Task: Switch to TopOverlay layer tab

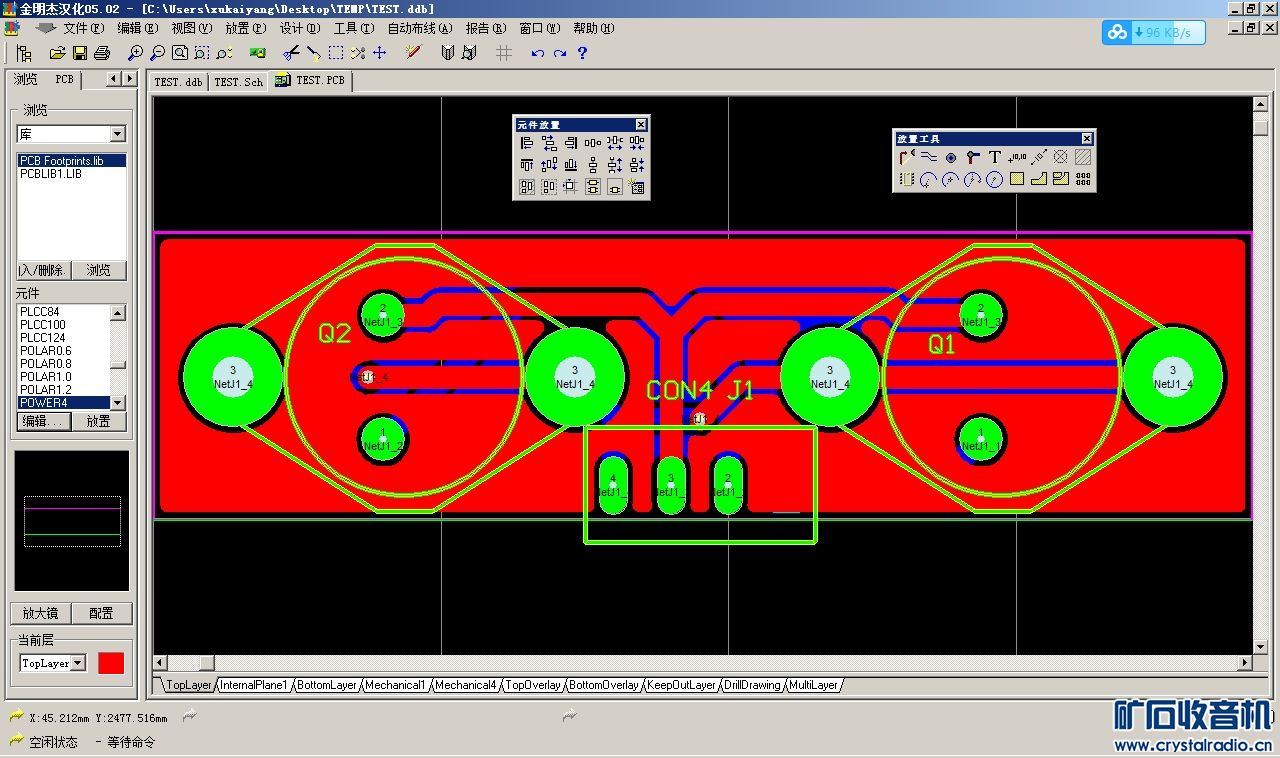Action: 533,685
